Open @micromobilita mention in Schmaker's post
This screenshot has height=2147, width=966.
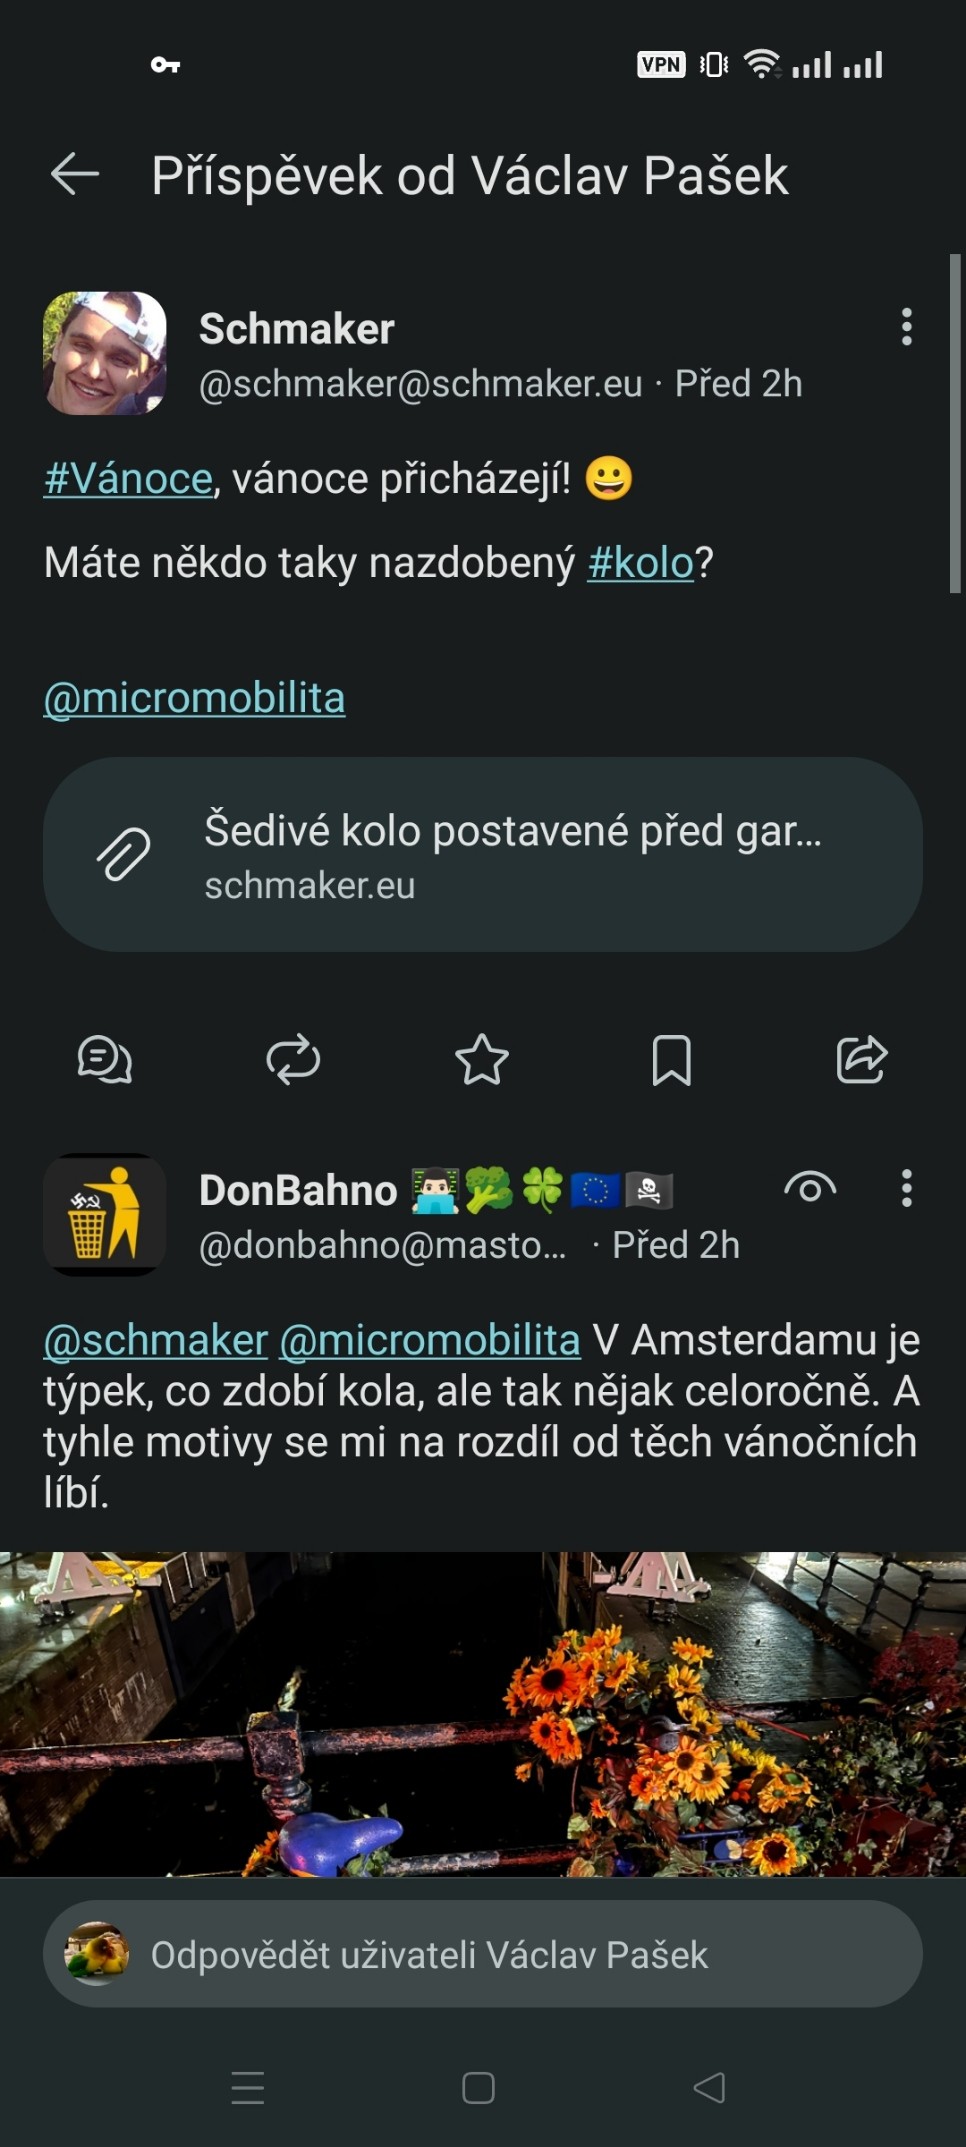194,698
